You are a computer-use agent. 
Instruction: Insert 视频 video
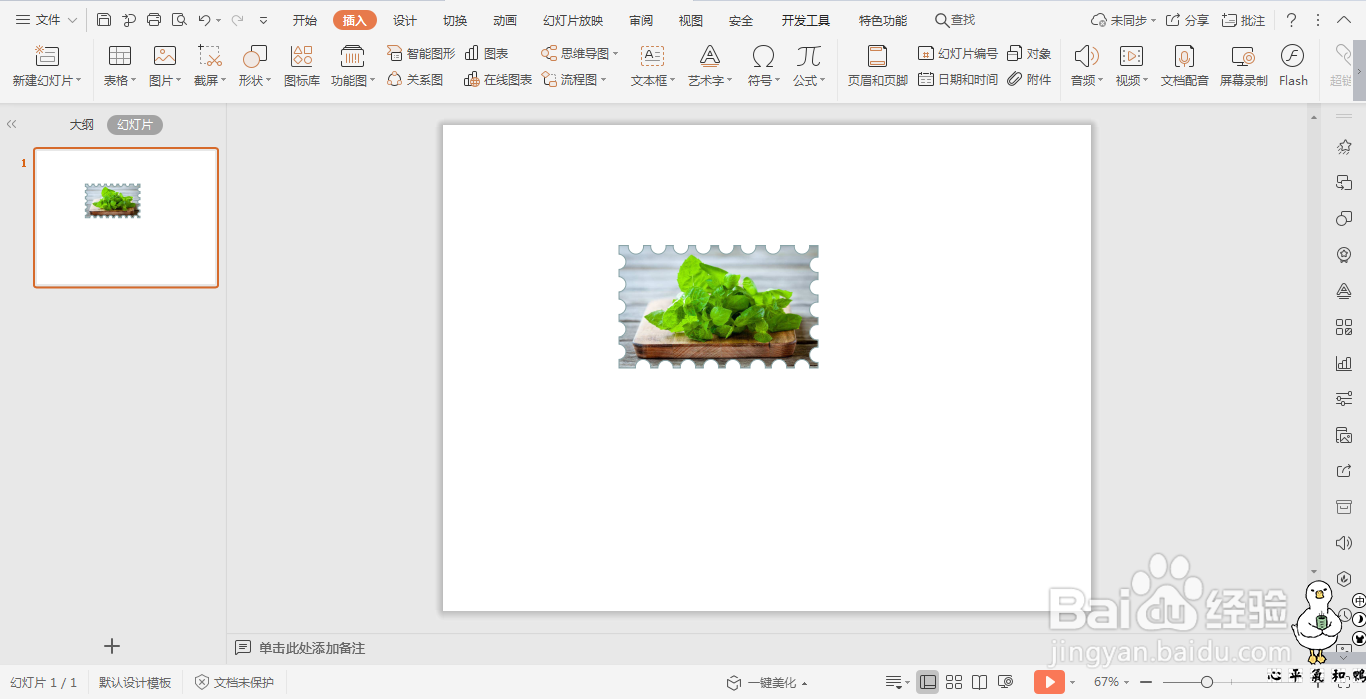1132,66
